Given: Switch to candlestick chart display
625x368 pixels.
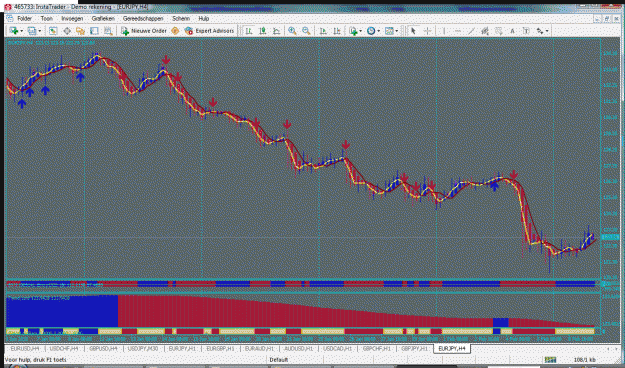Looking at the screenshot, I should click(263, 31).
